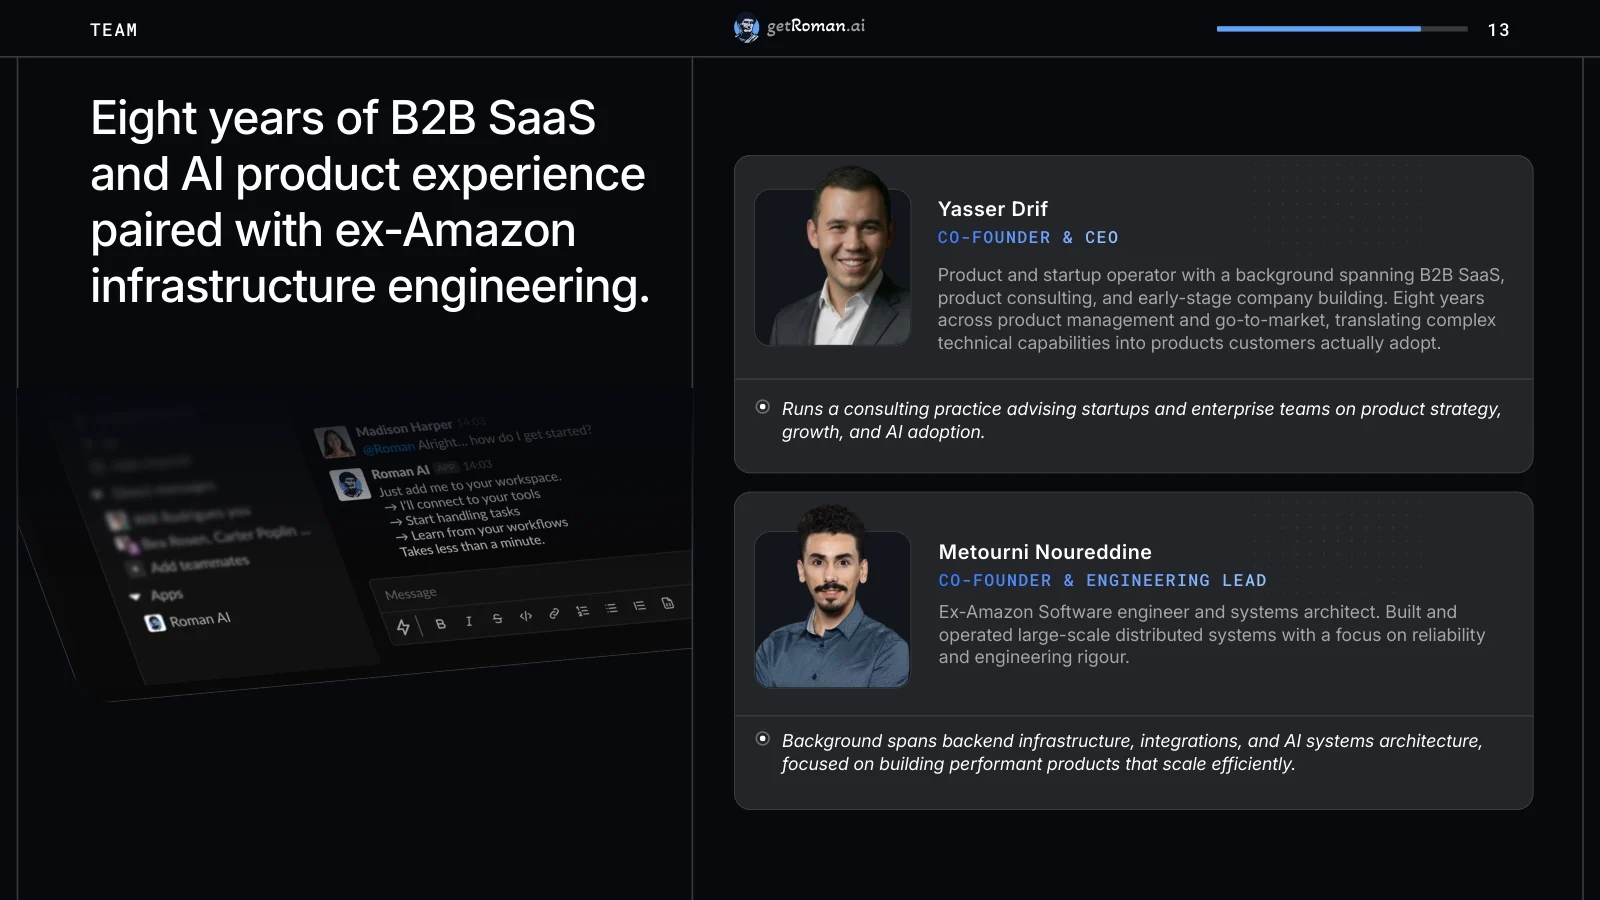The width and height of the screenshot is (1600, 900).
Task: Click the code block icon in message toolbar
Action: click(x=668, y=603)
